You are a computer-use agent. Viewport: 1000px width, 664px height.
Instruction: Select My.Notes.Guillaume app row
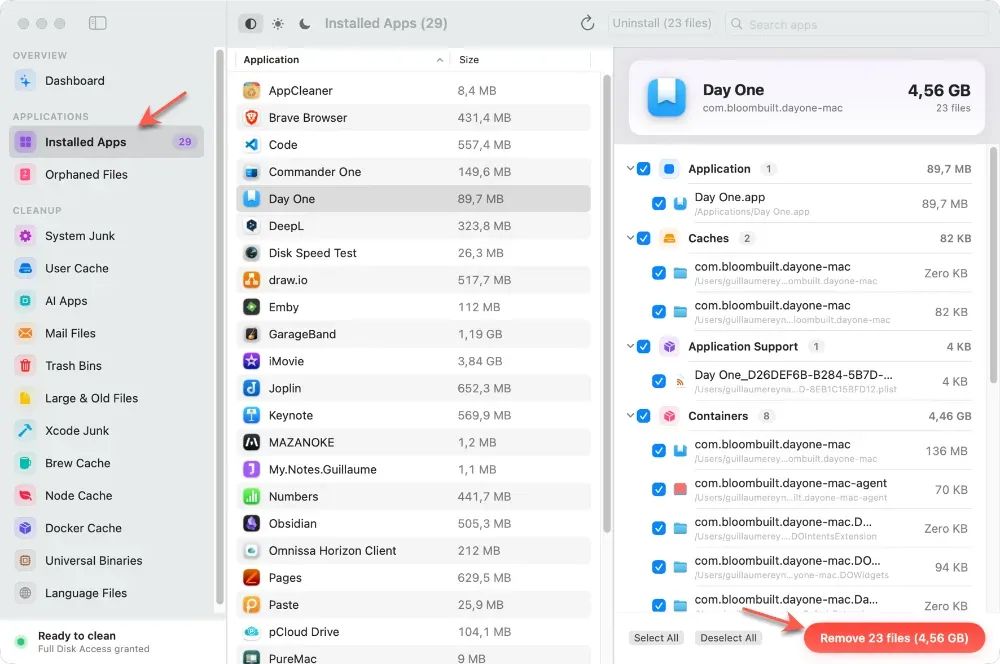pos(413,469)
